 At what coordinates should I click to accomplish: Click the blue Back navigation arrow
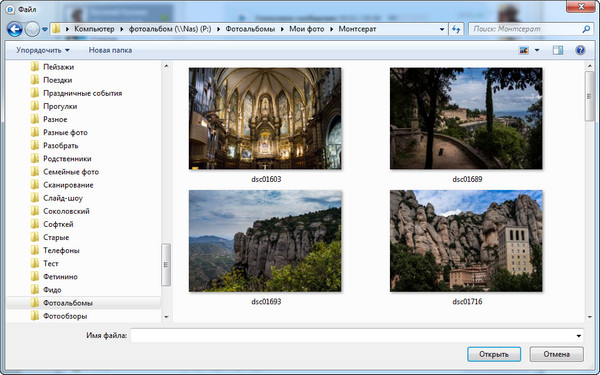point(15,29)
